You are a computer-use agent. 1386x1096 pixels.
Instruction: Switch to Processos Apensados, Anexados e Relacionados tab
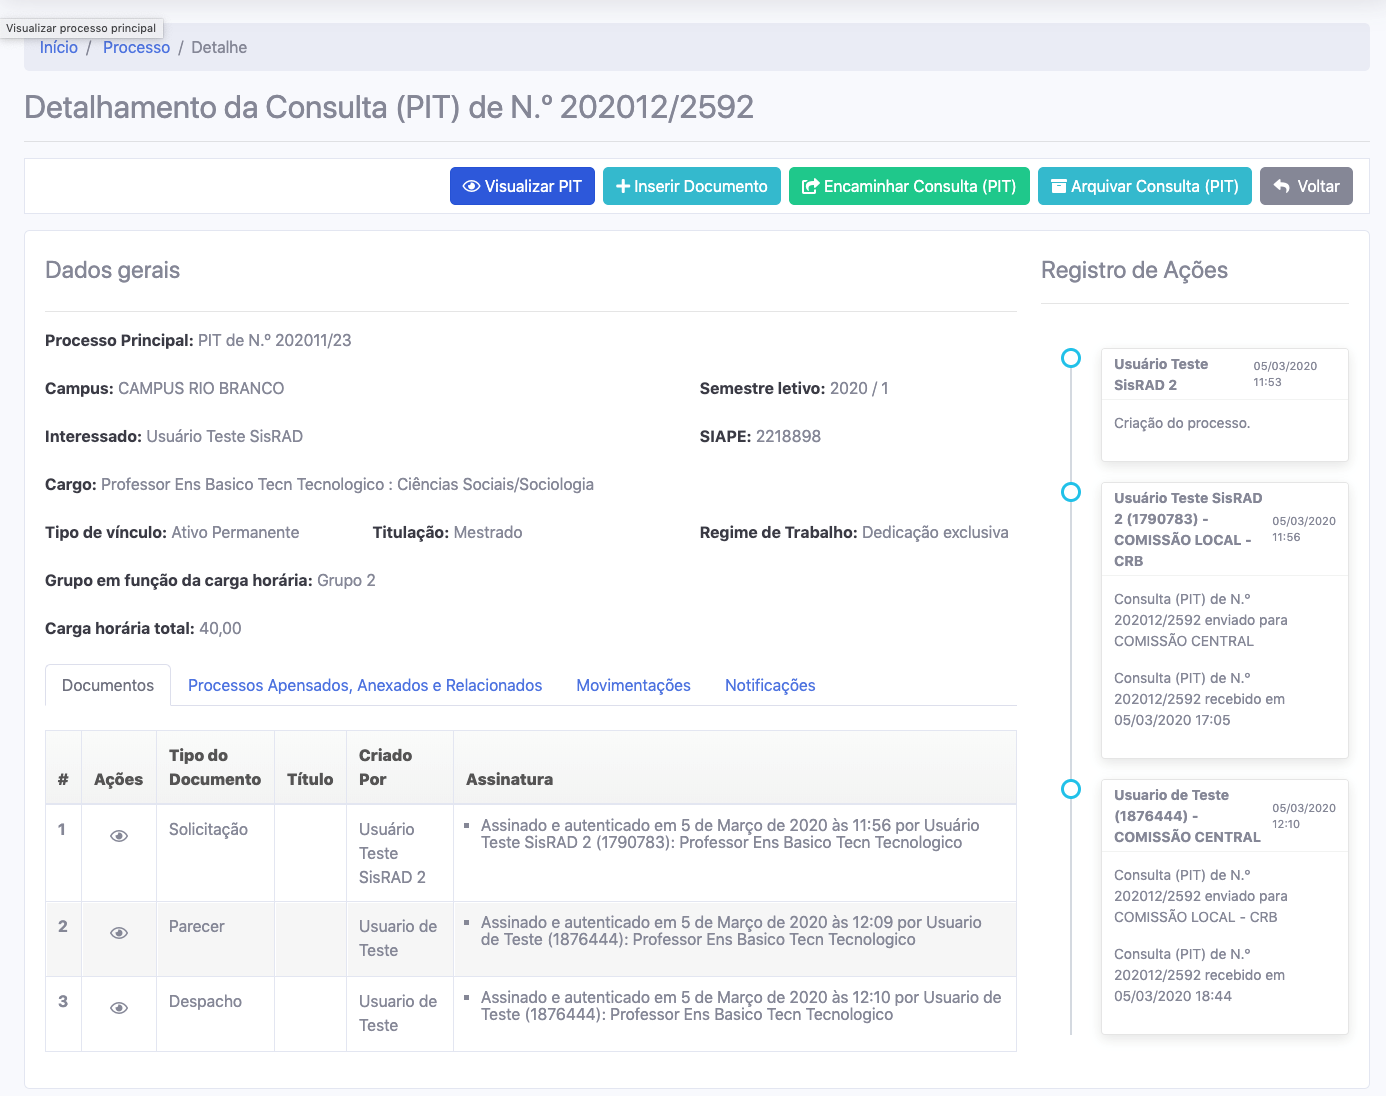[x=365, y=685]
